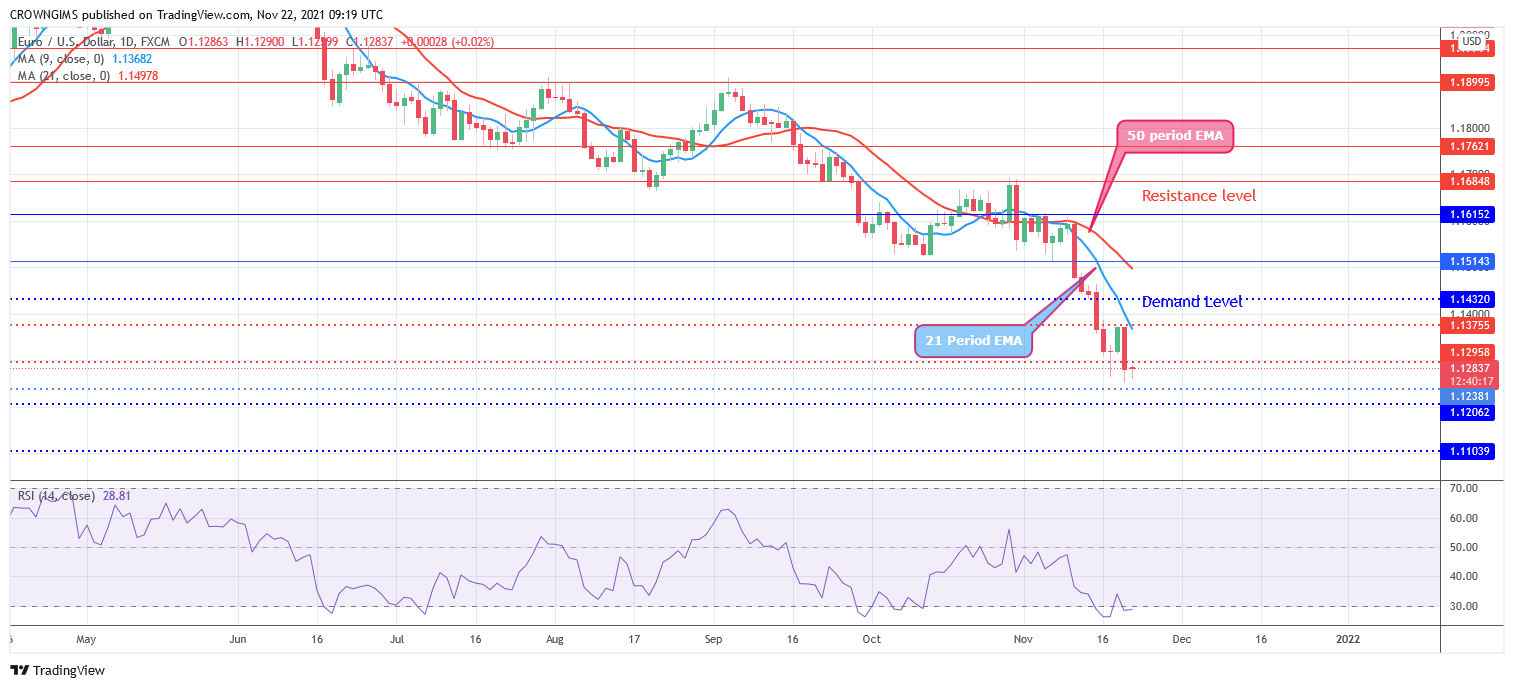Click the TradingView wordmark at bottom left
1514x688 pixels.
point(70,671)
